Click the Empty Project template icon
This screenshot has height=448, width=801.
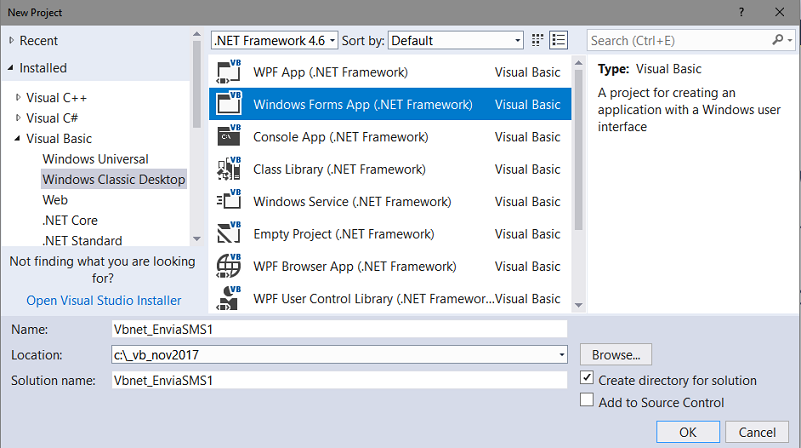pyautogui.click(x=229, y=233)
